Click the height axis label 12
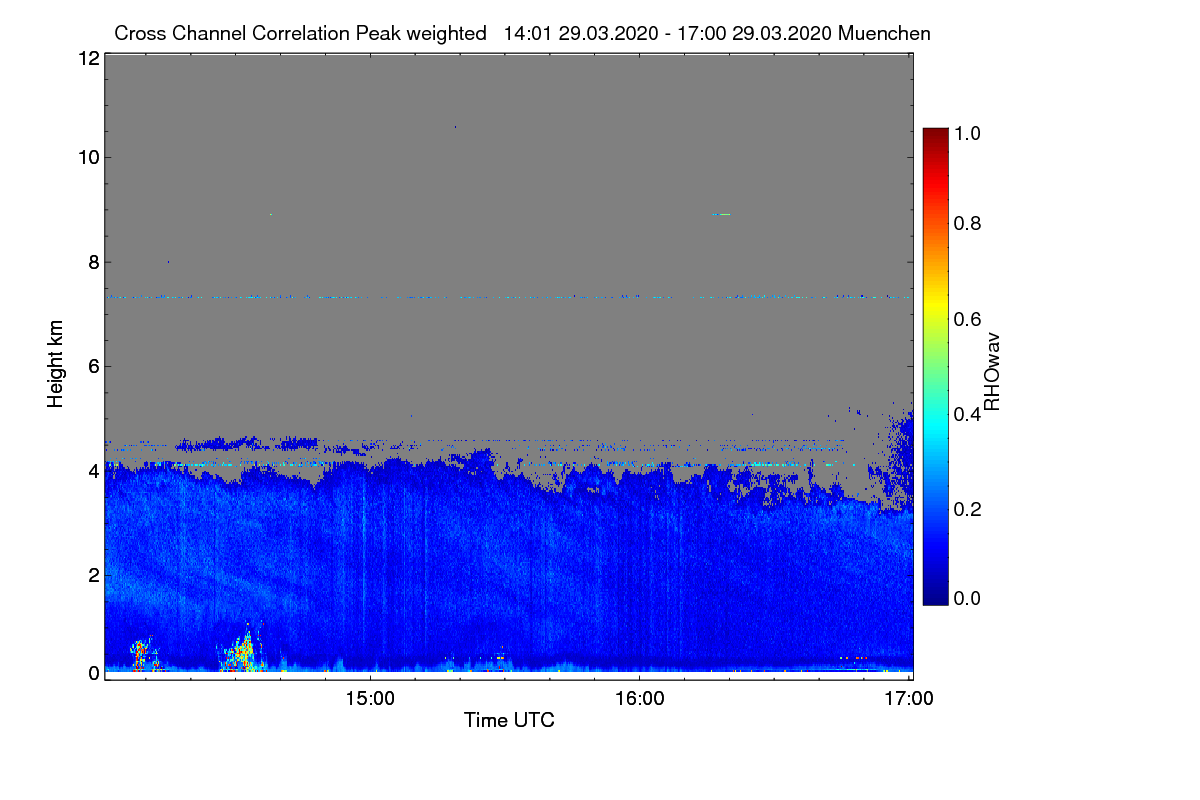The width and height of the screenshot is (1200, 800). point(87,58)
